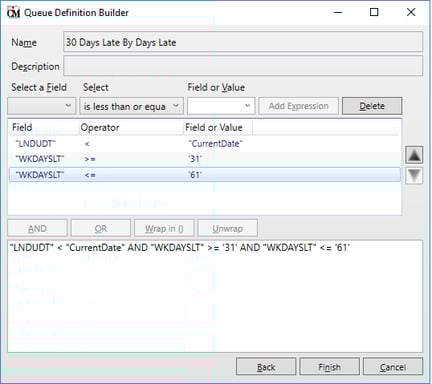Minimize the Queue Definition Builder window
The height and width of the screenshot is (384, 432).
(338, 13)
